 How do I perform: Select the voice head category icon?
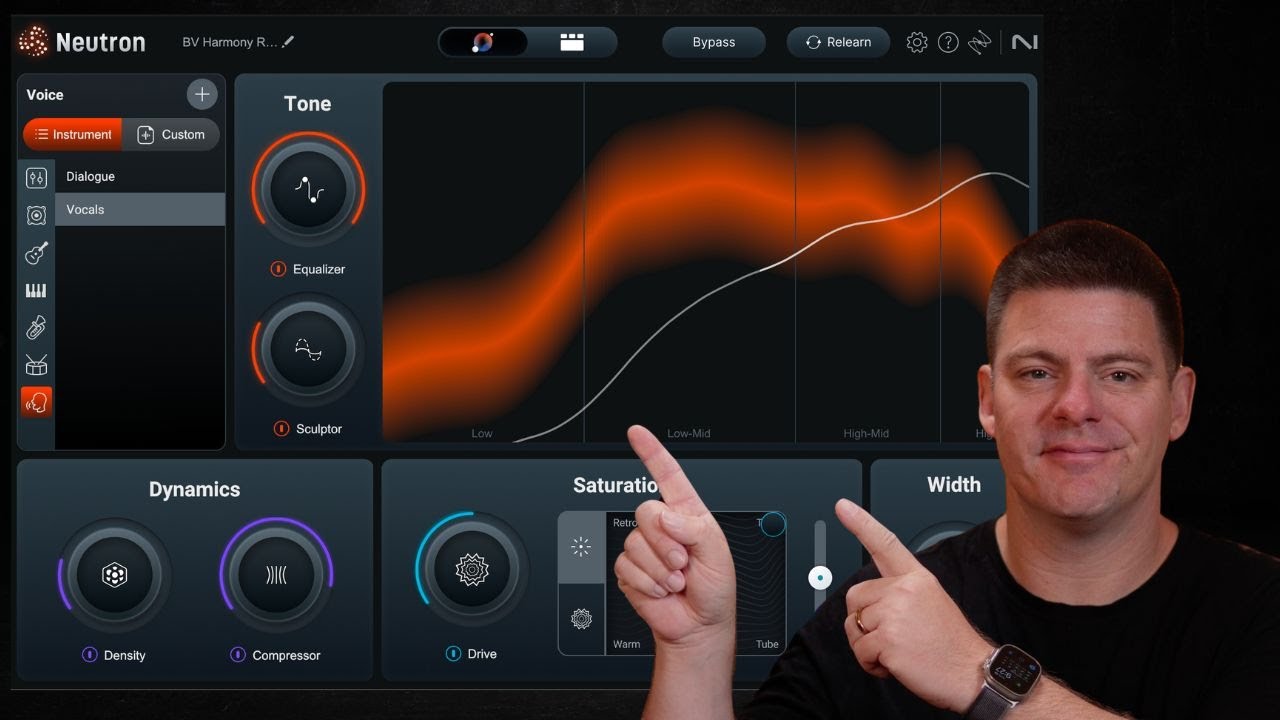click(x=36, y=402)
